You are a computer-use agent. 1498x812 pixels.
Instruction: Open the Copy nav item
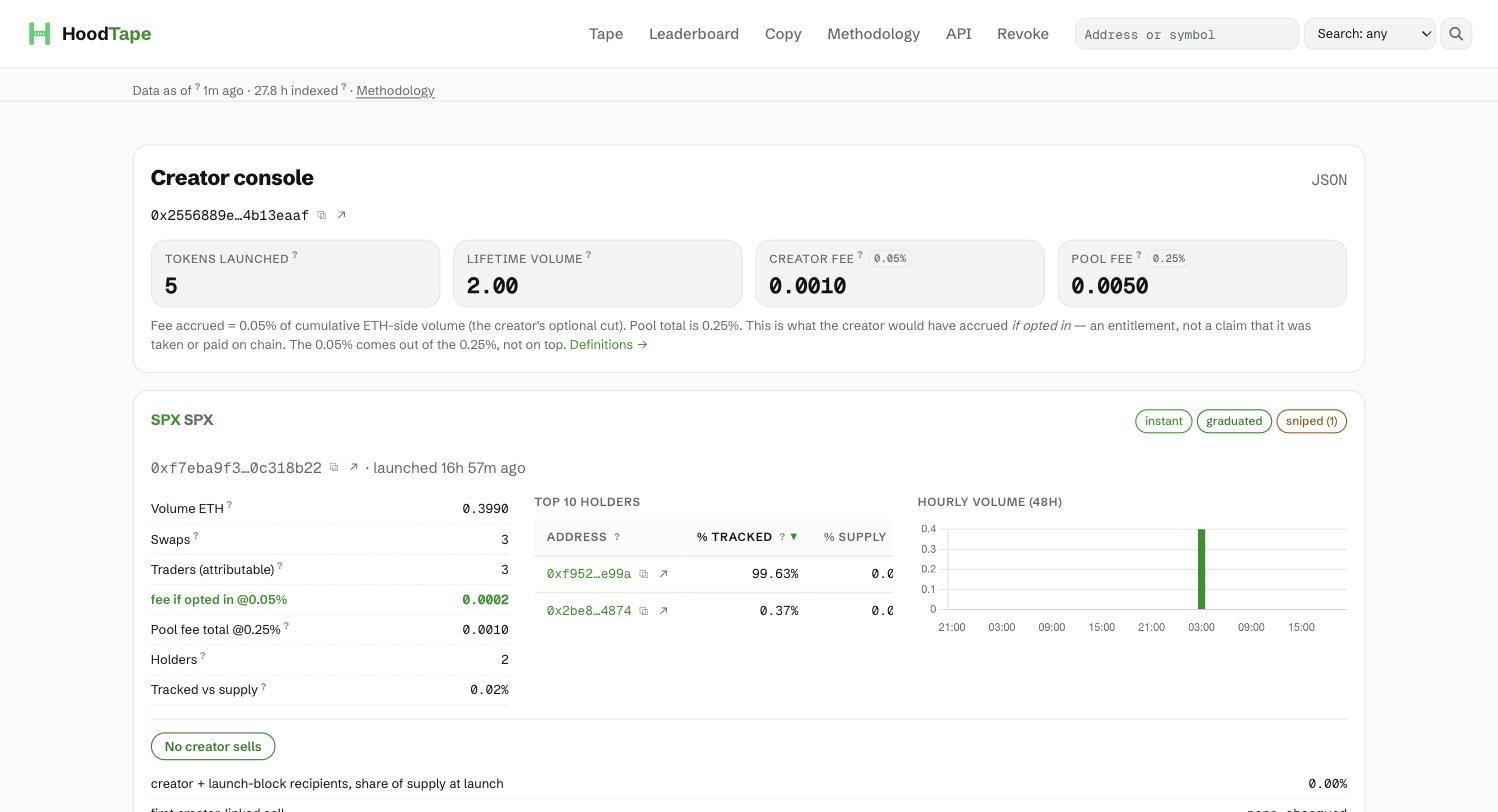[783, 34]
